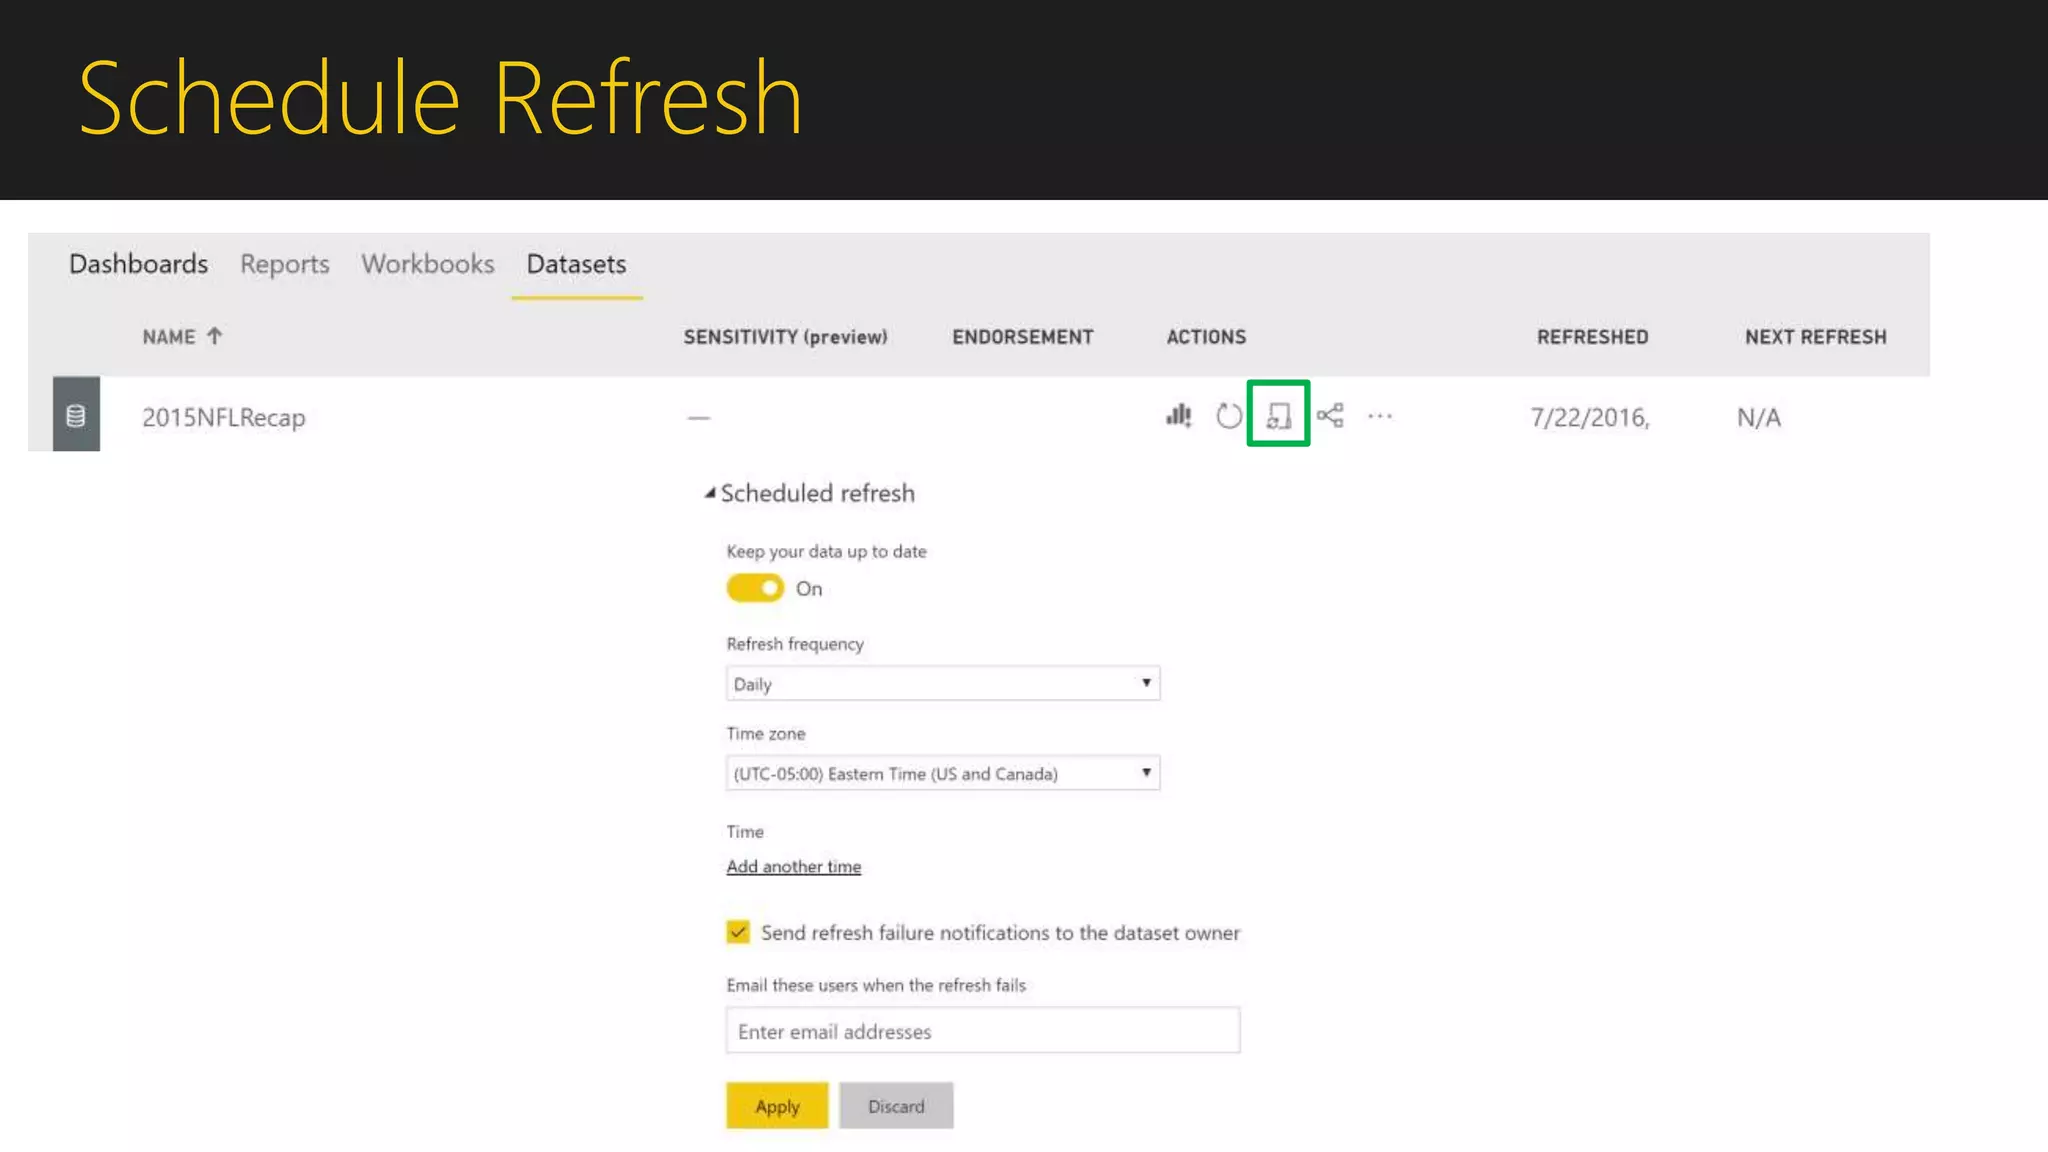Click the dataset database icon
This screenshot has height=1152, width=2048.
(x=76, y=414)
